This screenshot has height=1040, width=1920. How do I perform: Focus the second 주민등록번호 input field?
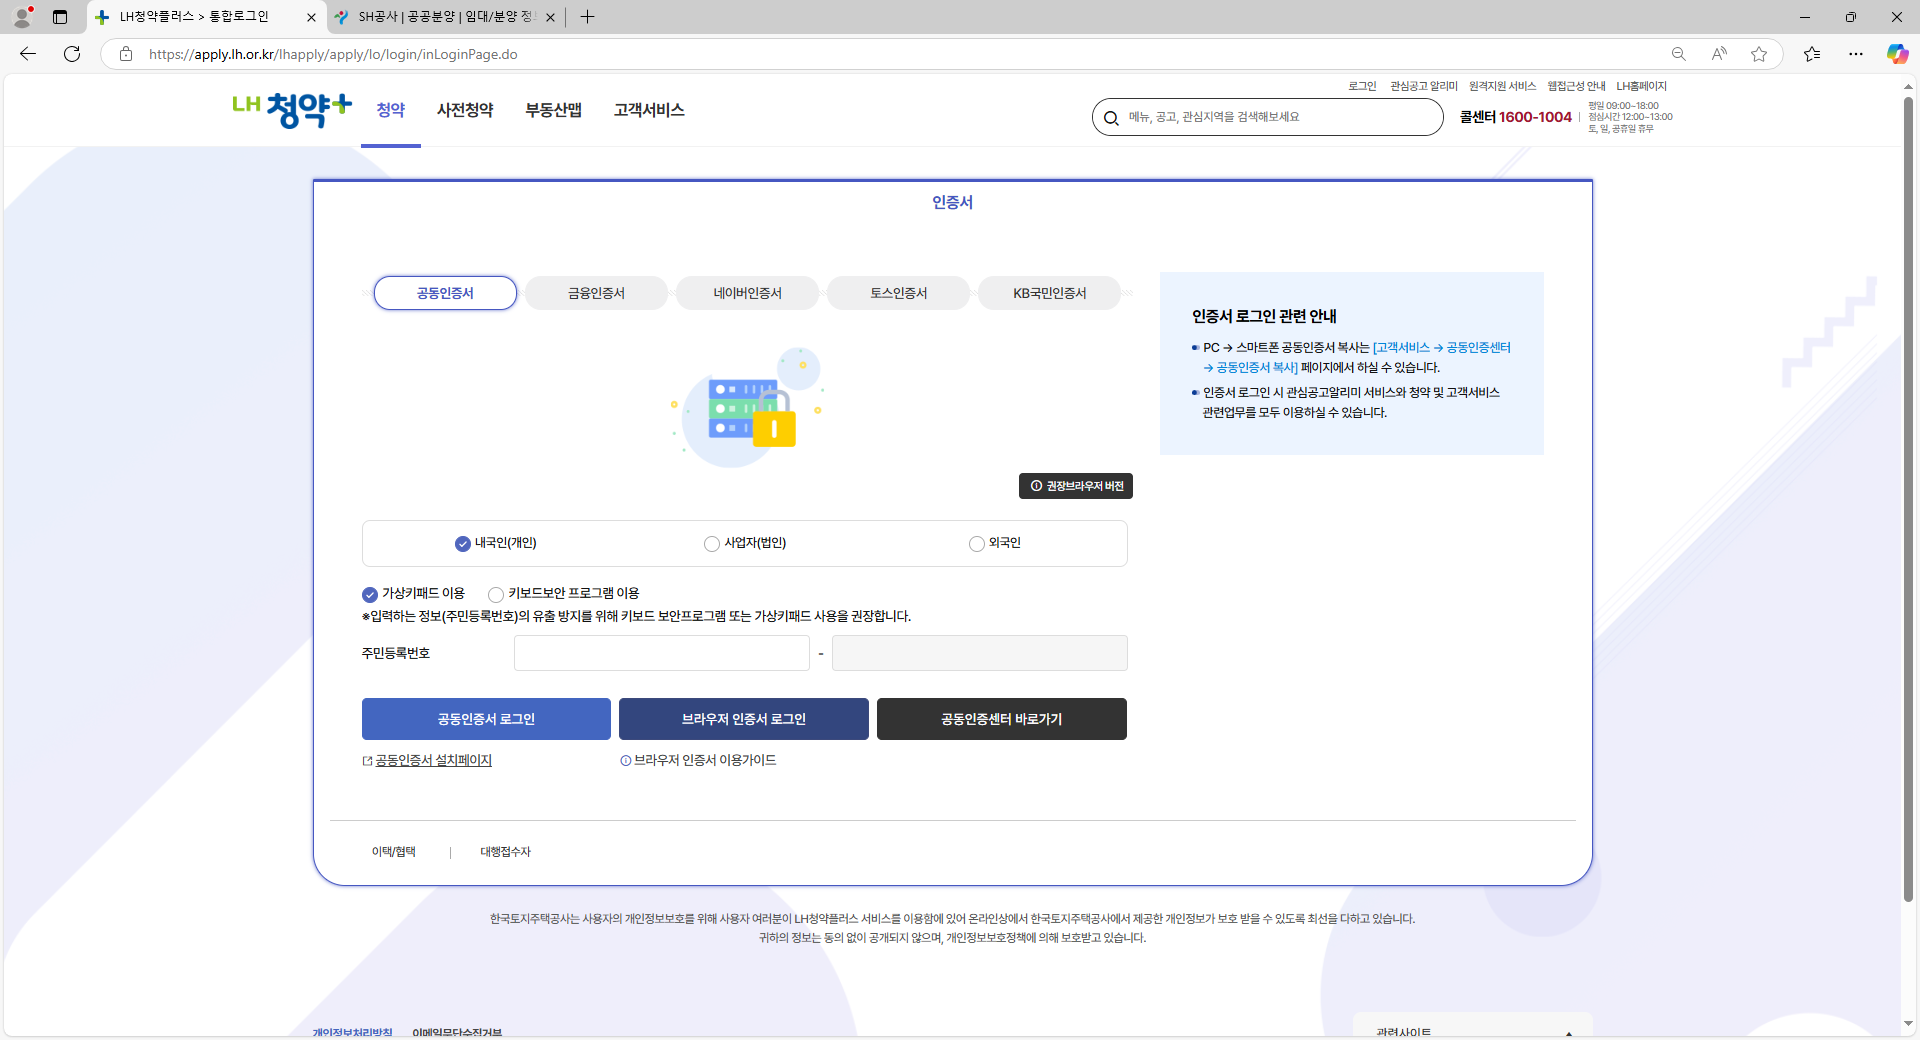pos(980,653)
